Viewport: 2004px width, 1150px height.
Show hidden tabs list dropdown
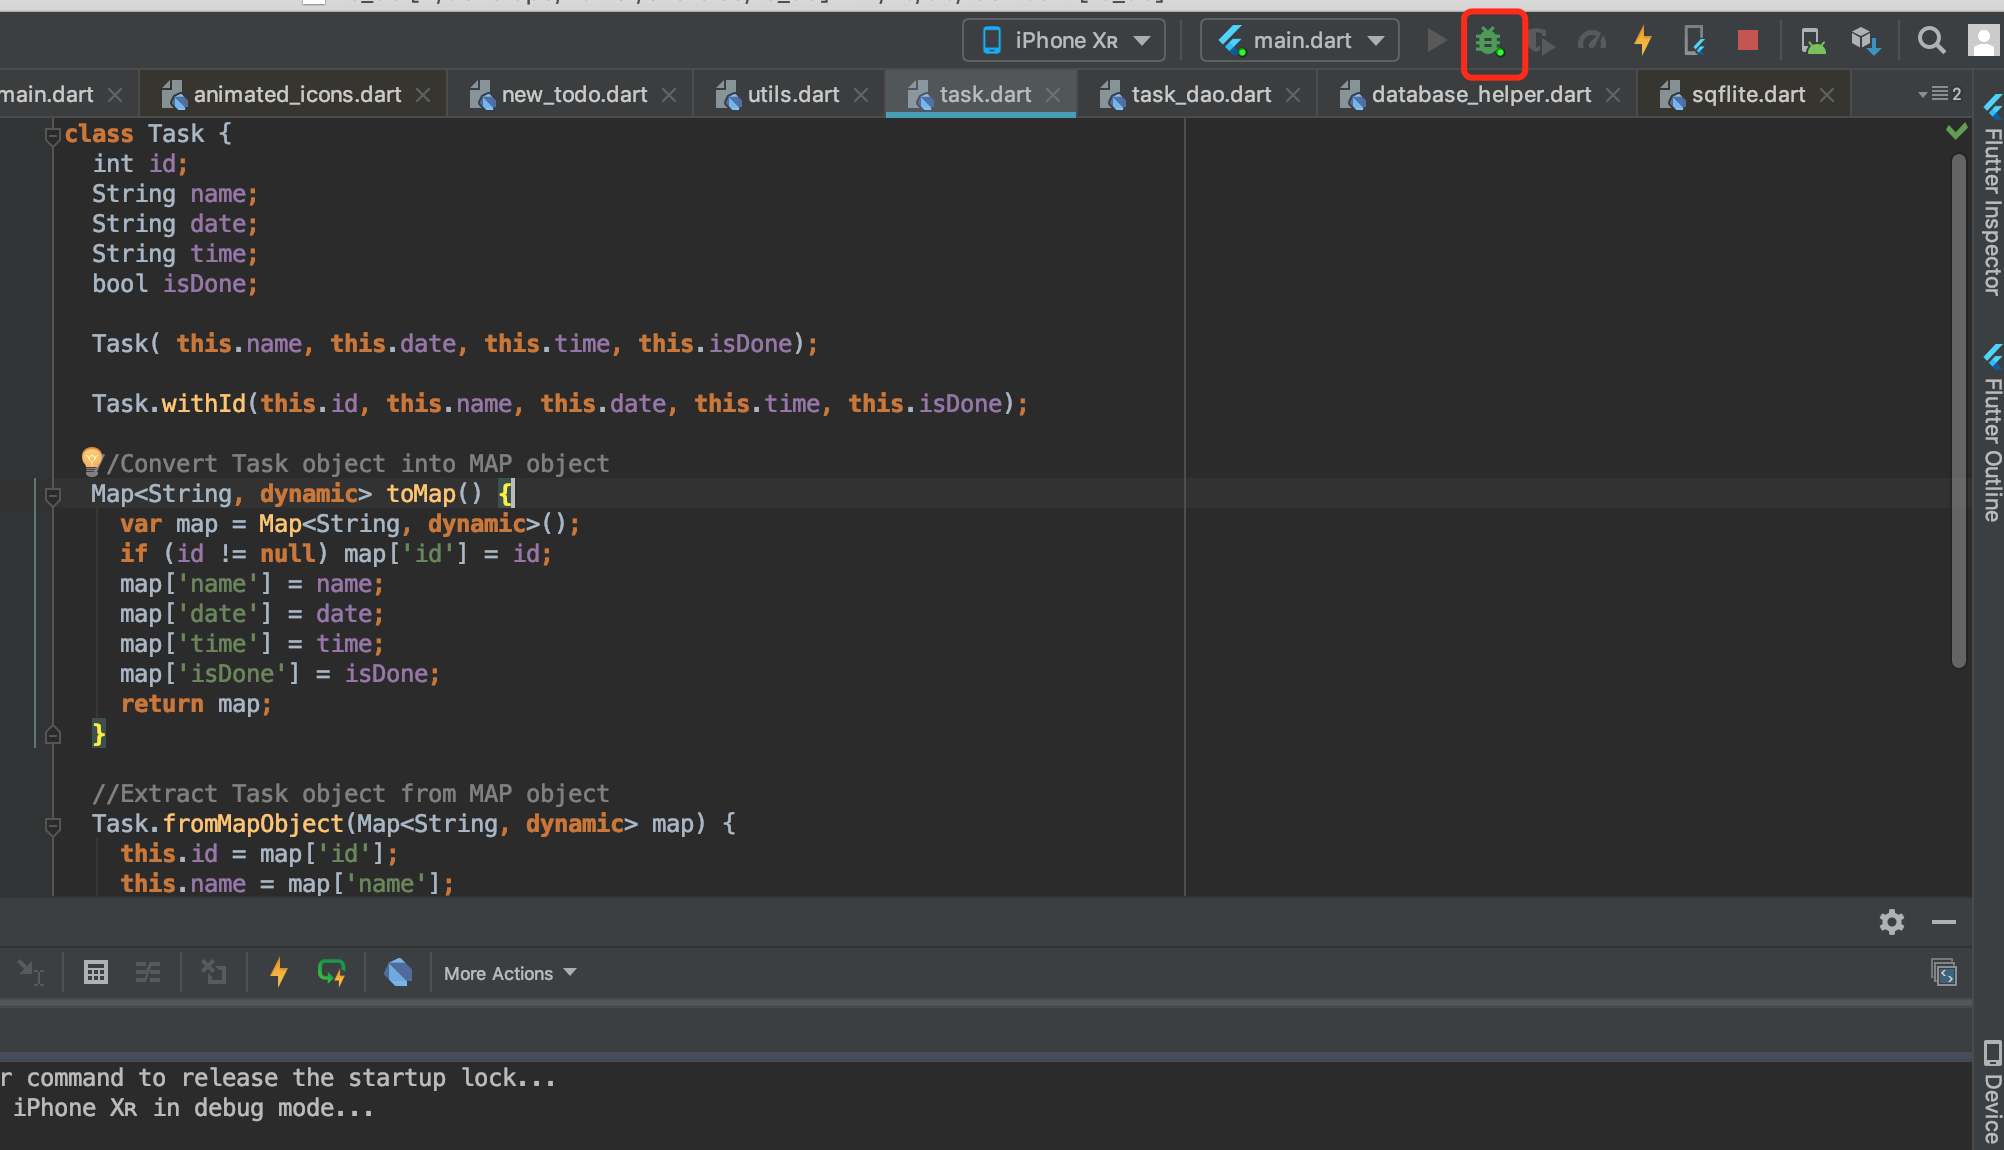click(1939, 94)
